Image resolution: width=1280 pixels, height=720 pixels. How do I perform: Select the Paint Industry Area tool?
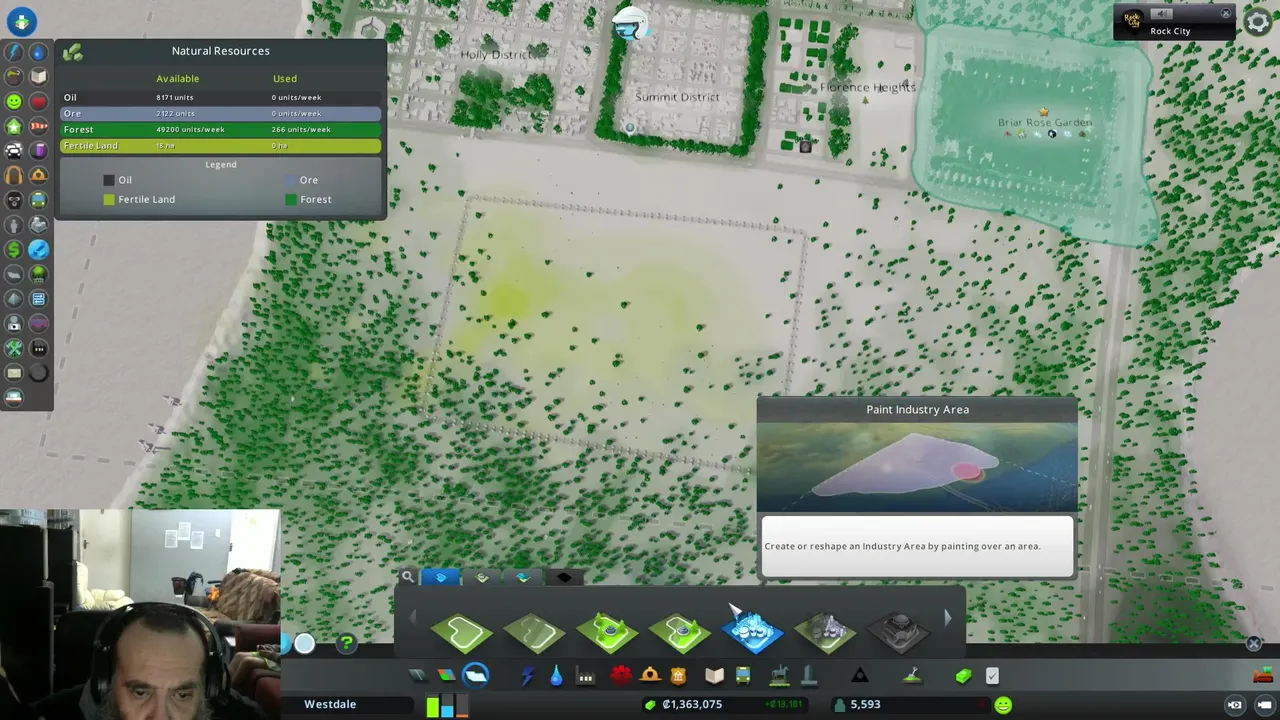752,632
